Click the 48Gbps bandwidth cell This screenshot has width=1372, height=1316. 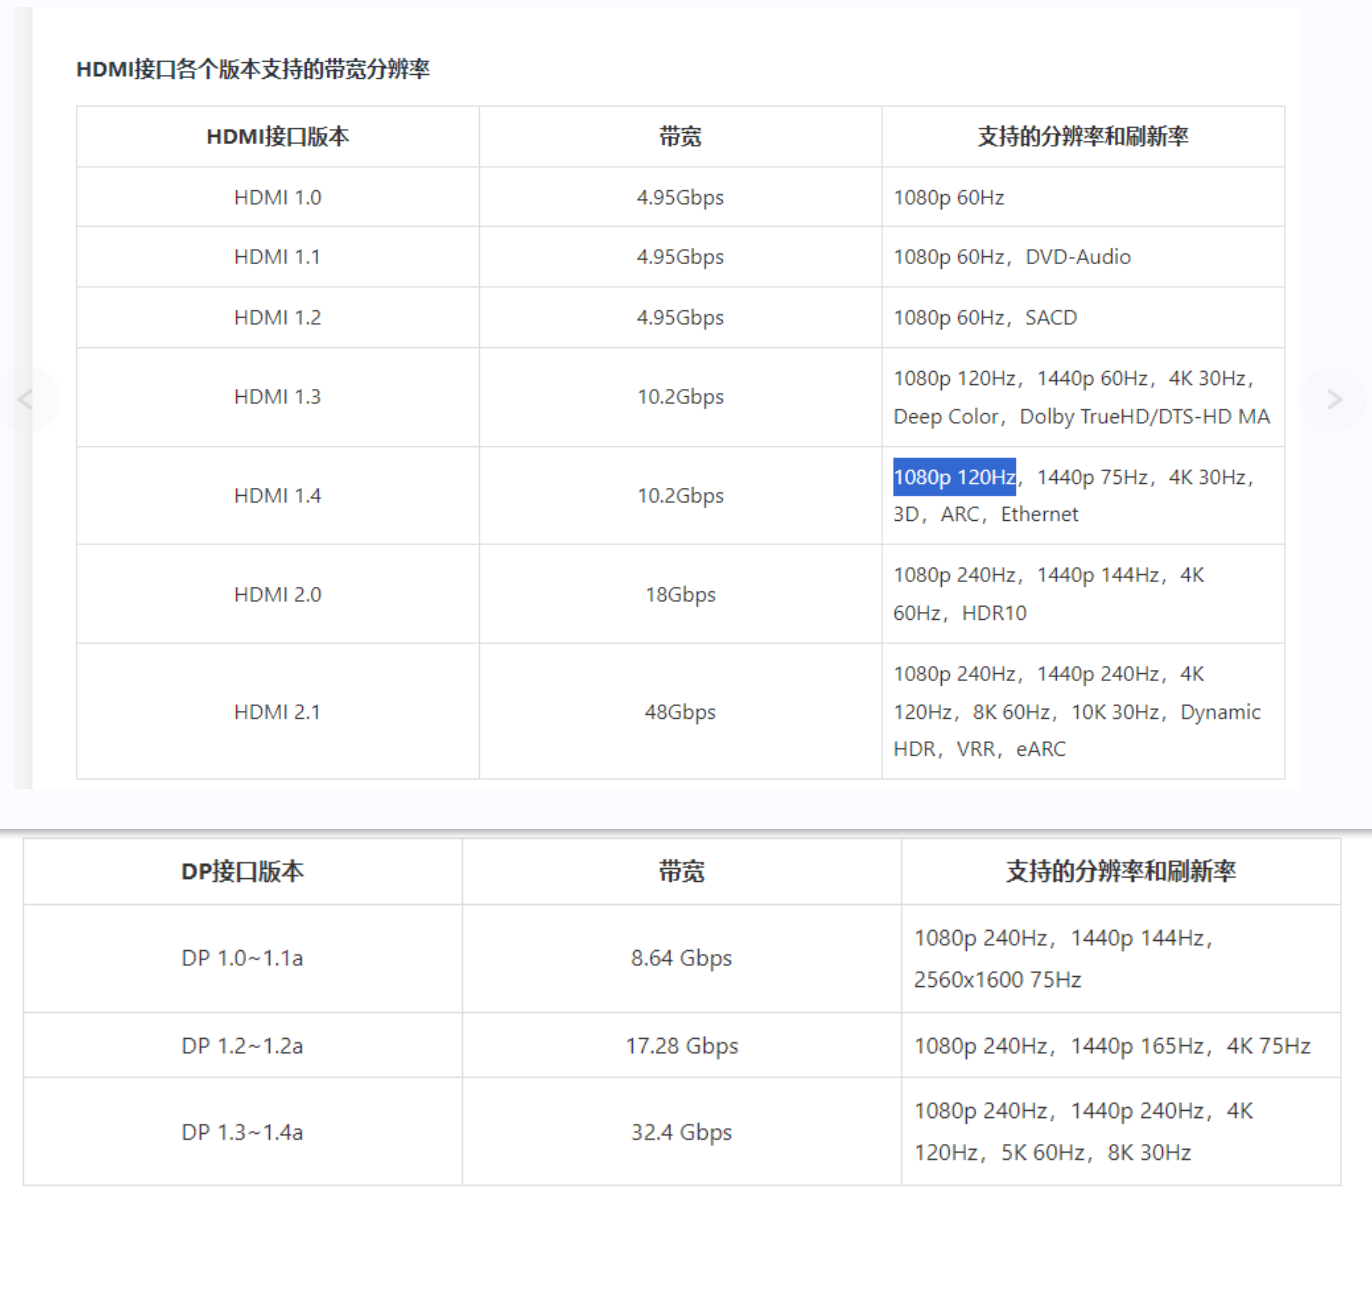click(680, 712)
